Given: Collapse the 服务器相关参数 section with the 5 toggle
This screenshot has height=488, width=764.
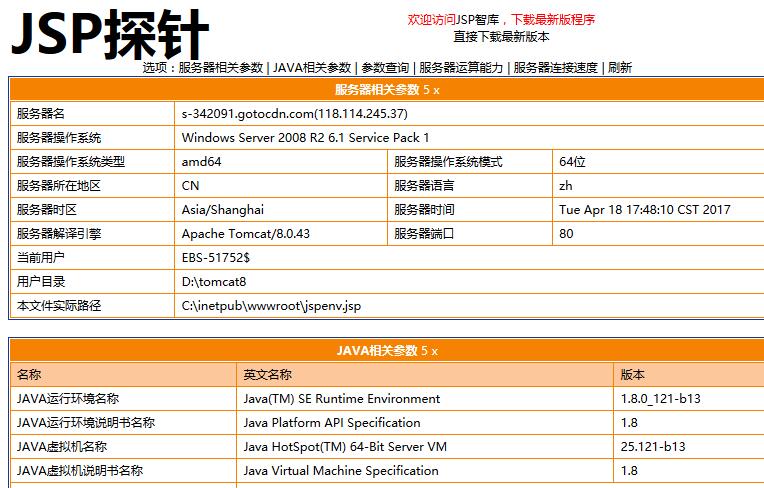Looking at the screenshot, I should tap(426, 89).
